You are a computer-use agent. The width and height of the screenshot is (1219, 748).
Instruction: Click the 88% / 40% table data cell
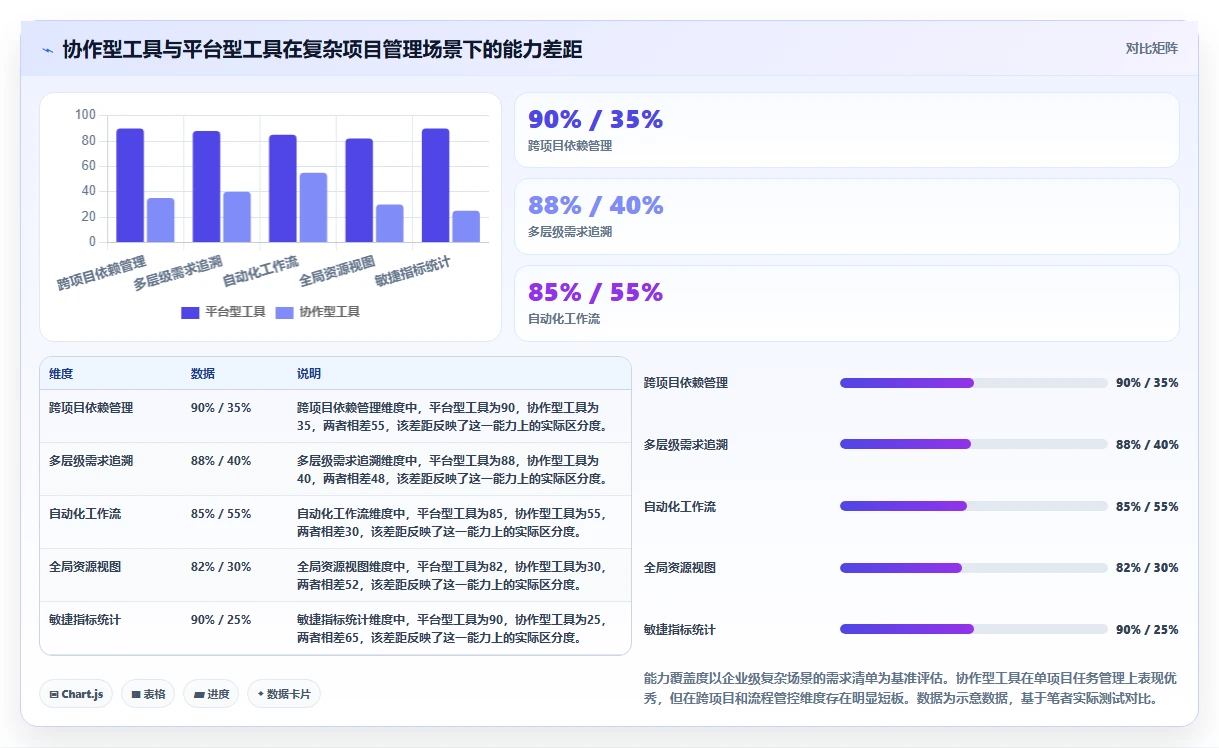pos(221,461)
